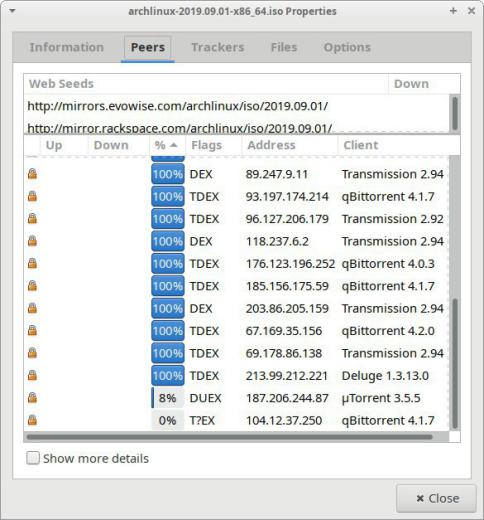Click the Close button
Viewport: 484px width, 520px height.
pyautogui.click(x=436, y=498)
